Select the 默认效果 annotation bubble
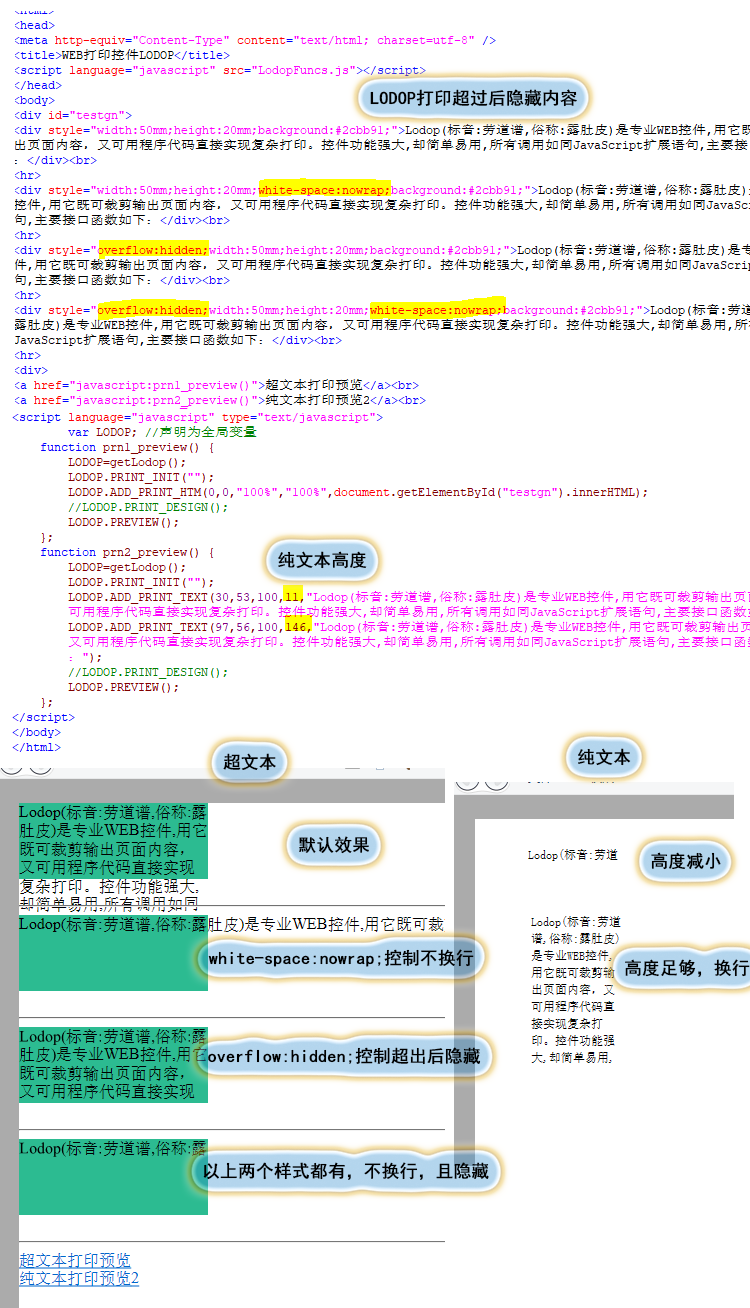This screenshot has height=1308, width=750. coord(334,844)
